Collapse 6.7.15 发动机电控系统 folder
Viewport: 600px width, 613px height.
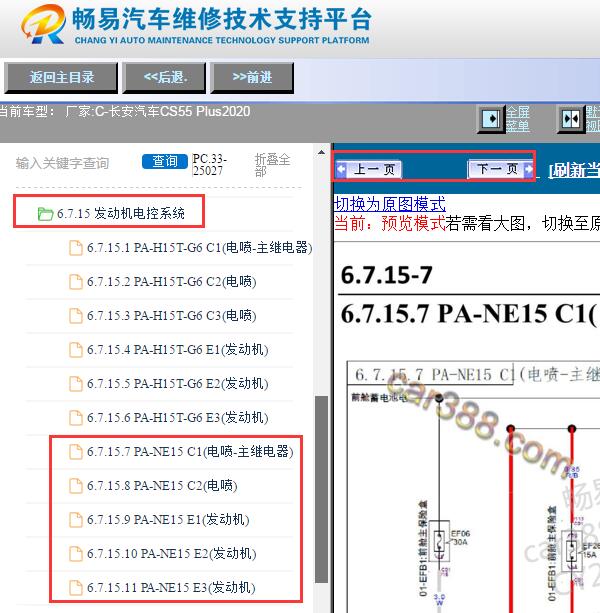[x=121, y=213]
